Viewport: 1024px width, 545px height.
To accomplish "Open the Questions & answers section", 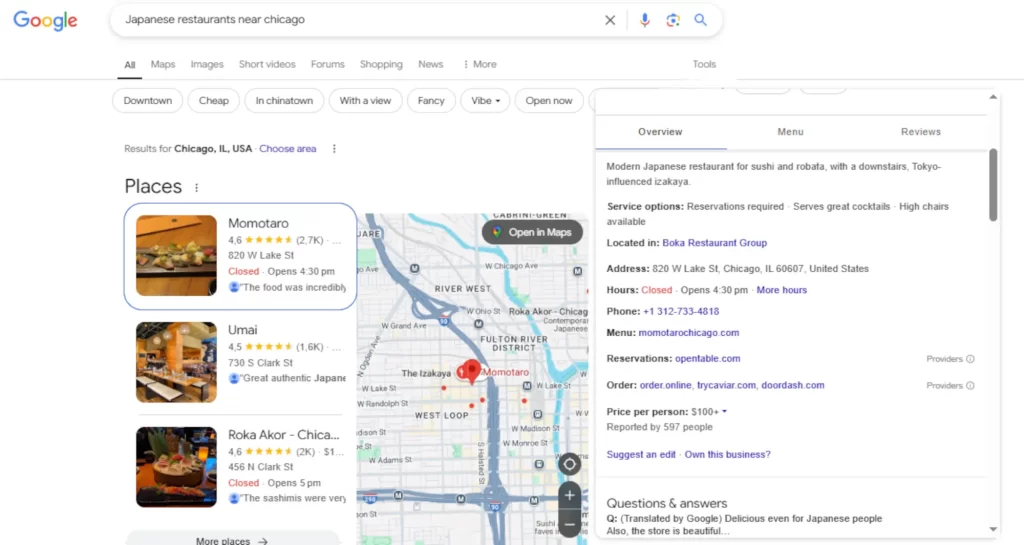I will coord(667,503).
